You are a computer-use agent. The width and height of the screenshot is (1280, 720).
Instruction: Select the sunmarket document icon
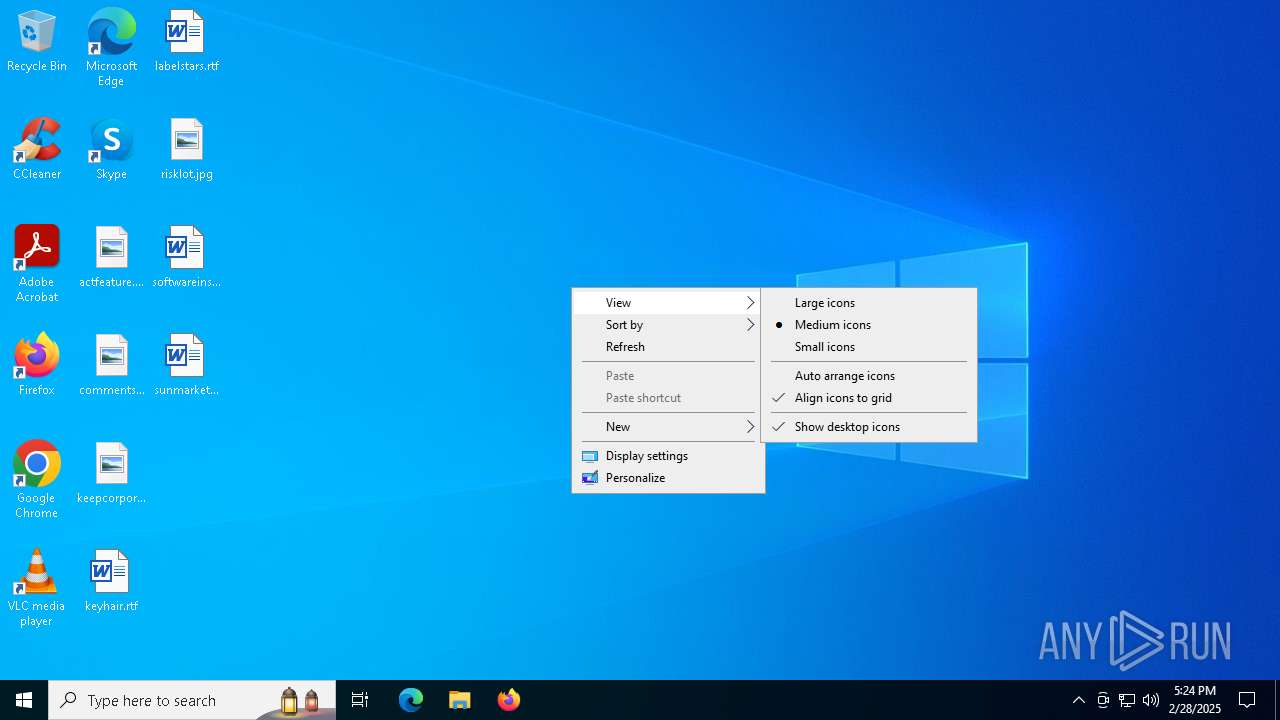pyautogui.click(x=186, y=366)
